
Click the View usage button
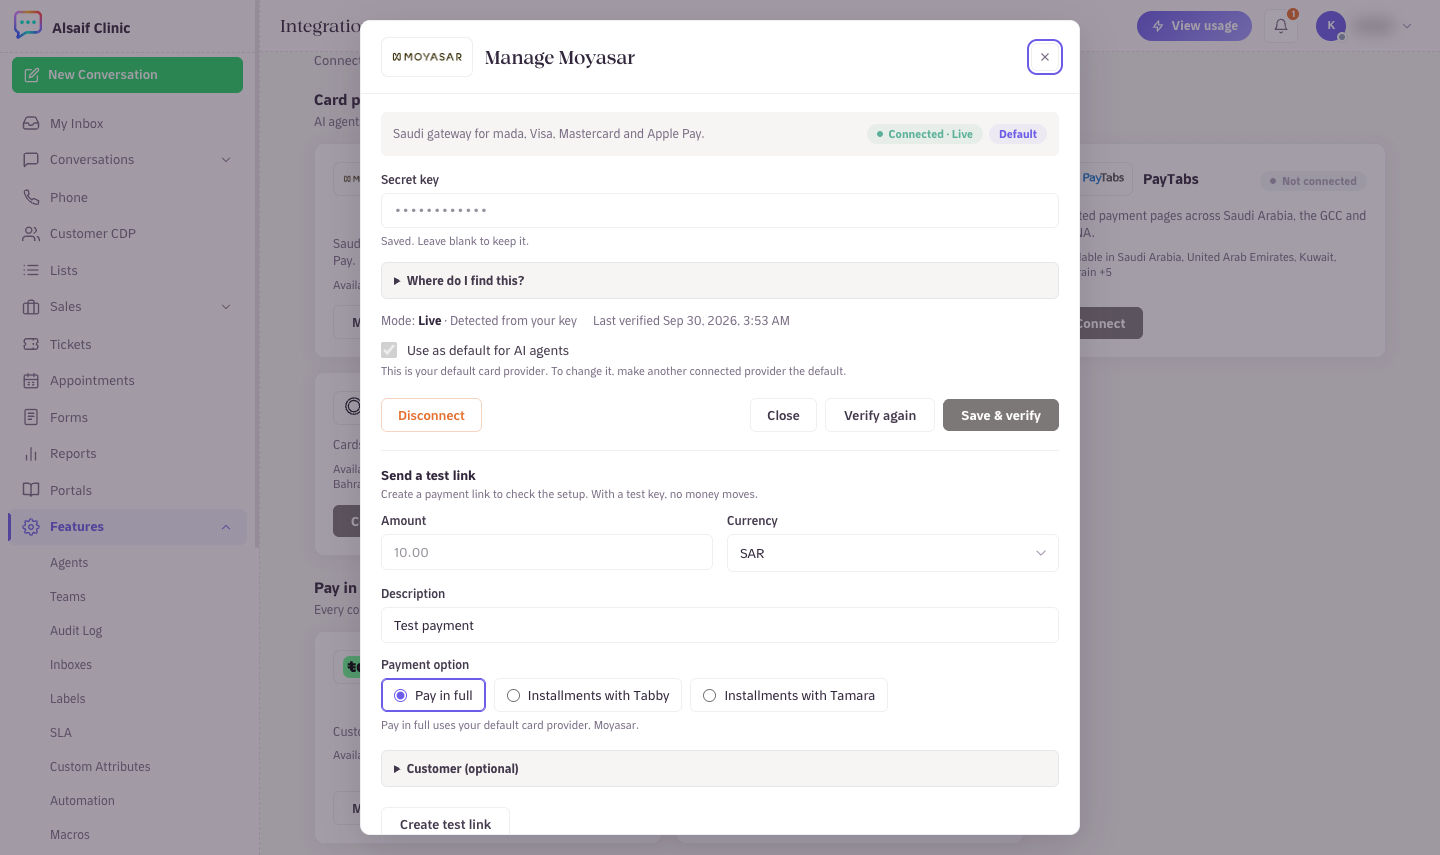[x=1194, y=26]
